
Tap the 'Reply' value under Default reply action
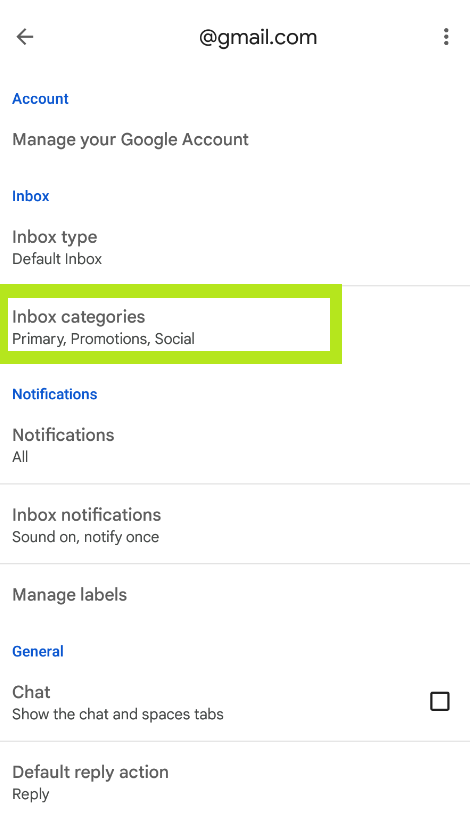[x=30, y=794]
